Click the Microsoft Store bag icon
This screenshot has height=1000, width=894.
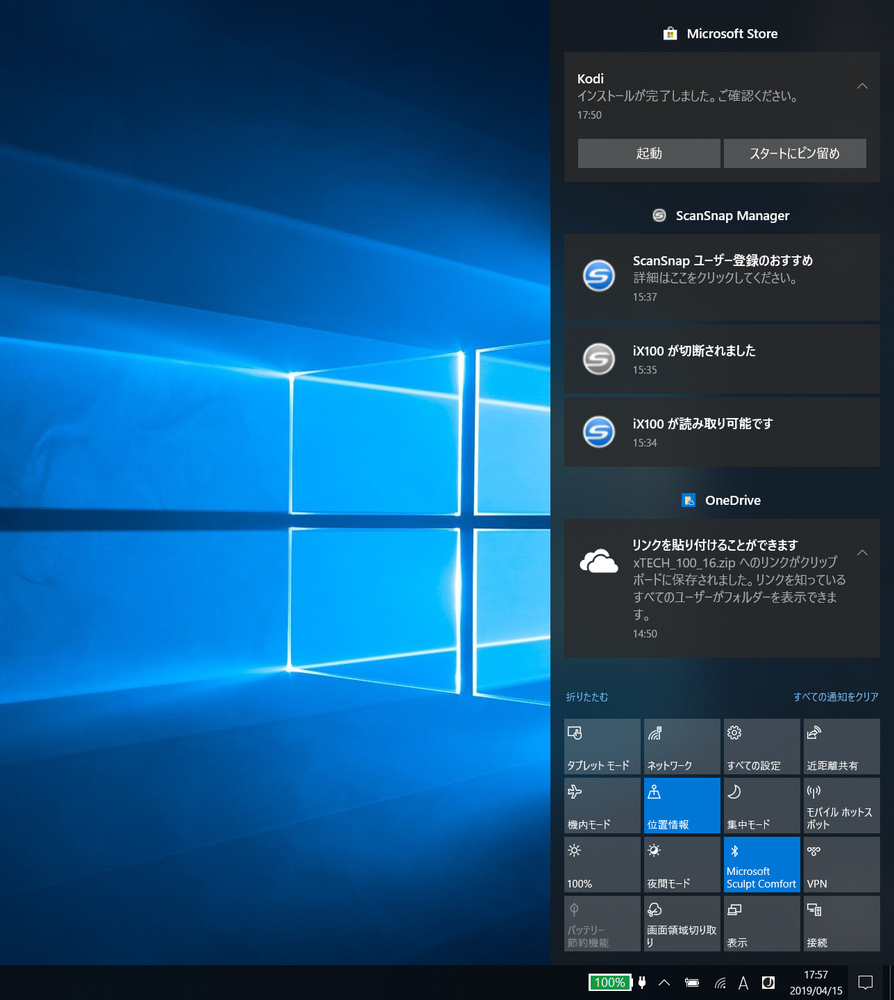pos(668,33)
